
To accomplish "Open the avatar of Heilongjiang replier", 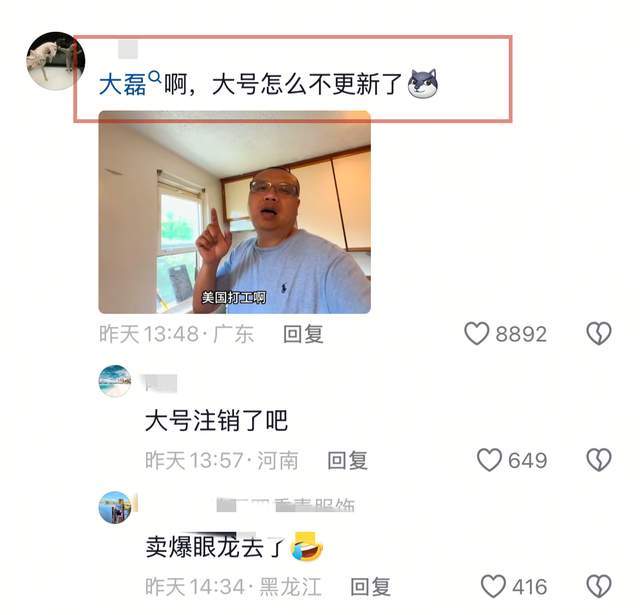I will (115, 507).
